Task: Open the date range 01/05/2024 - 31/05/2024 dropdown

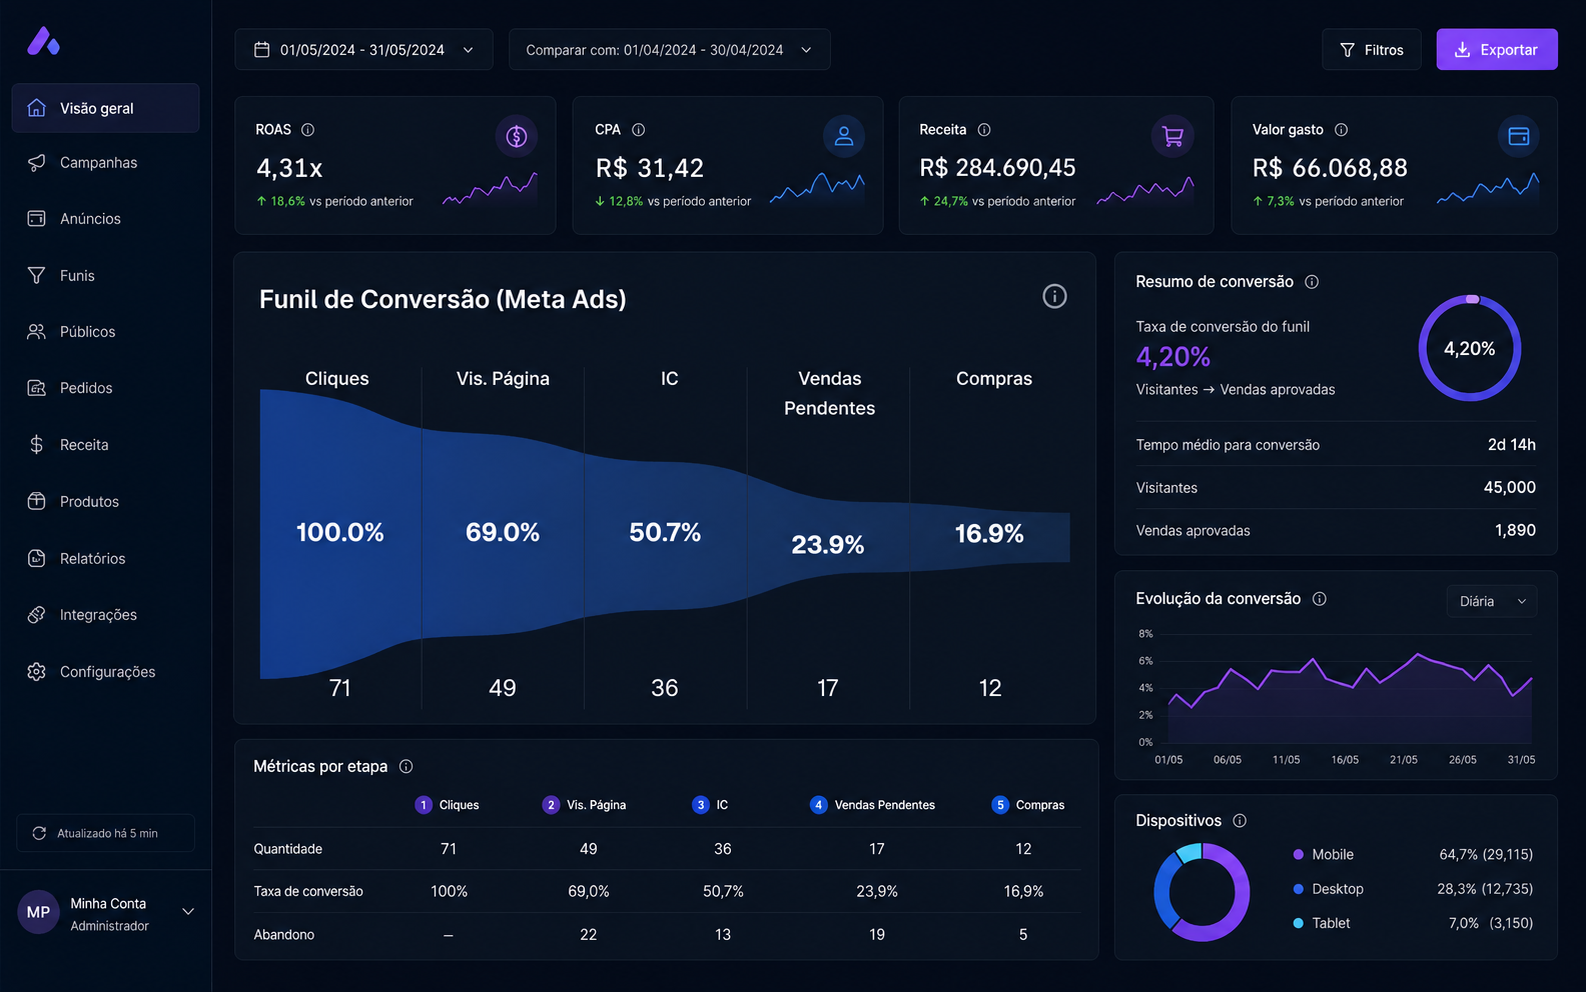Action: pyautogui.click(x=364, y=49)
